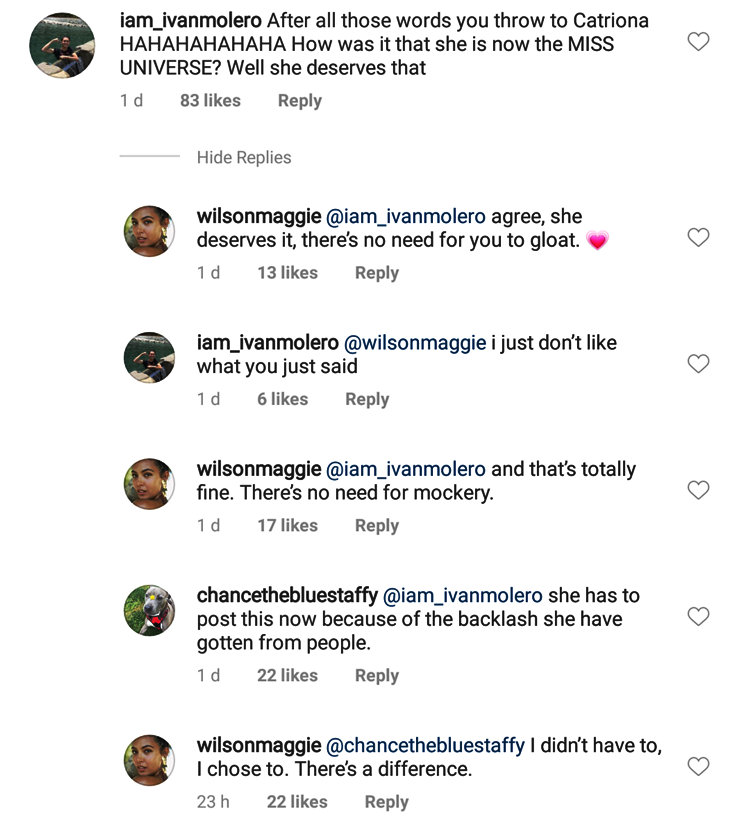Screen dimensions: 750x836
Task: Like the 'no need for mockery' reply
Action: [699, 490]
